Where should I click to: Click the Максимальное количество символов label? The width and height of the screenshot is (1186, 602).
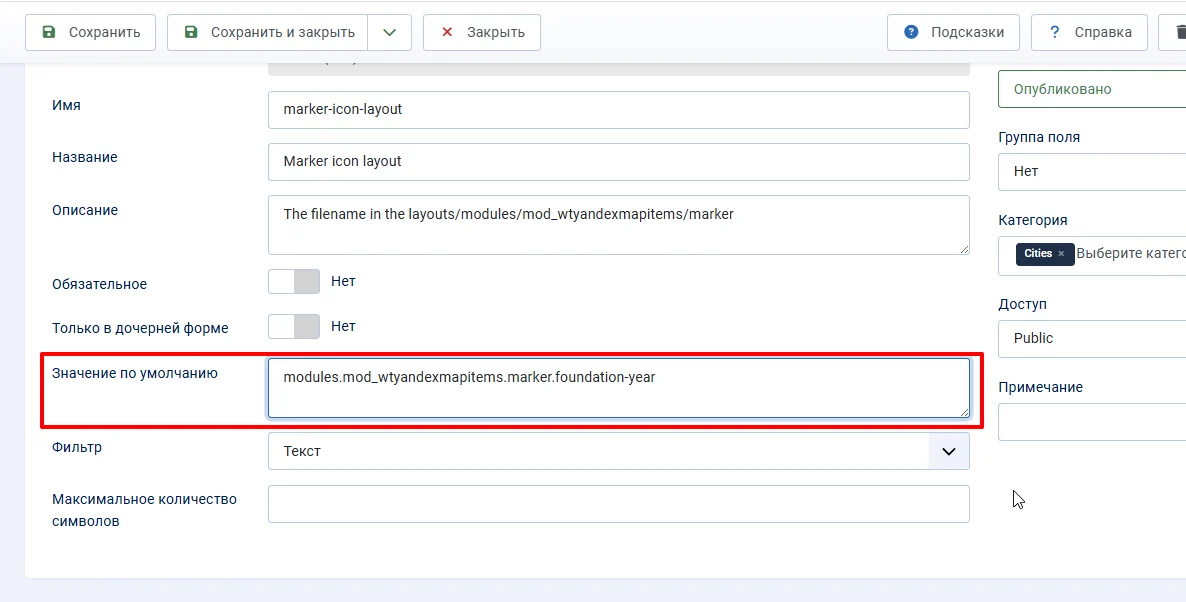pos(144,510)
